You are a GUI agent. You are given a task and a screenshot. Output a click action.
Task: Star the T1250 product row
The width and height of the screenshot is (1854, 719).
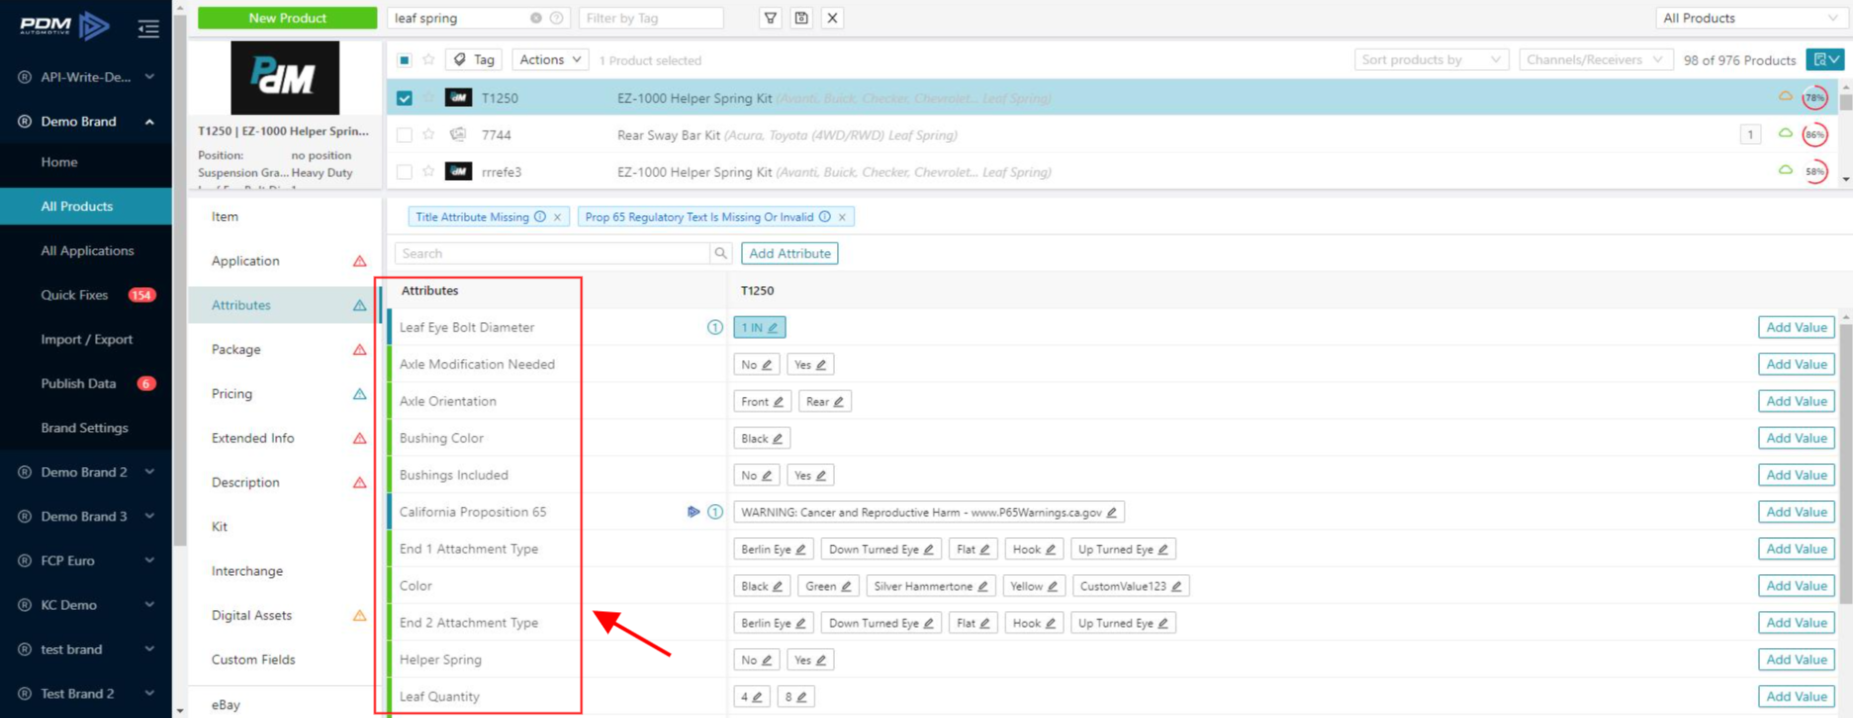click(x=429, y=98)
